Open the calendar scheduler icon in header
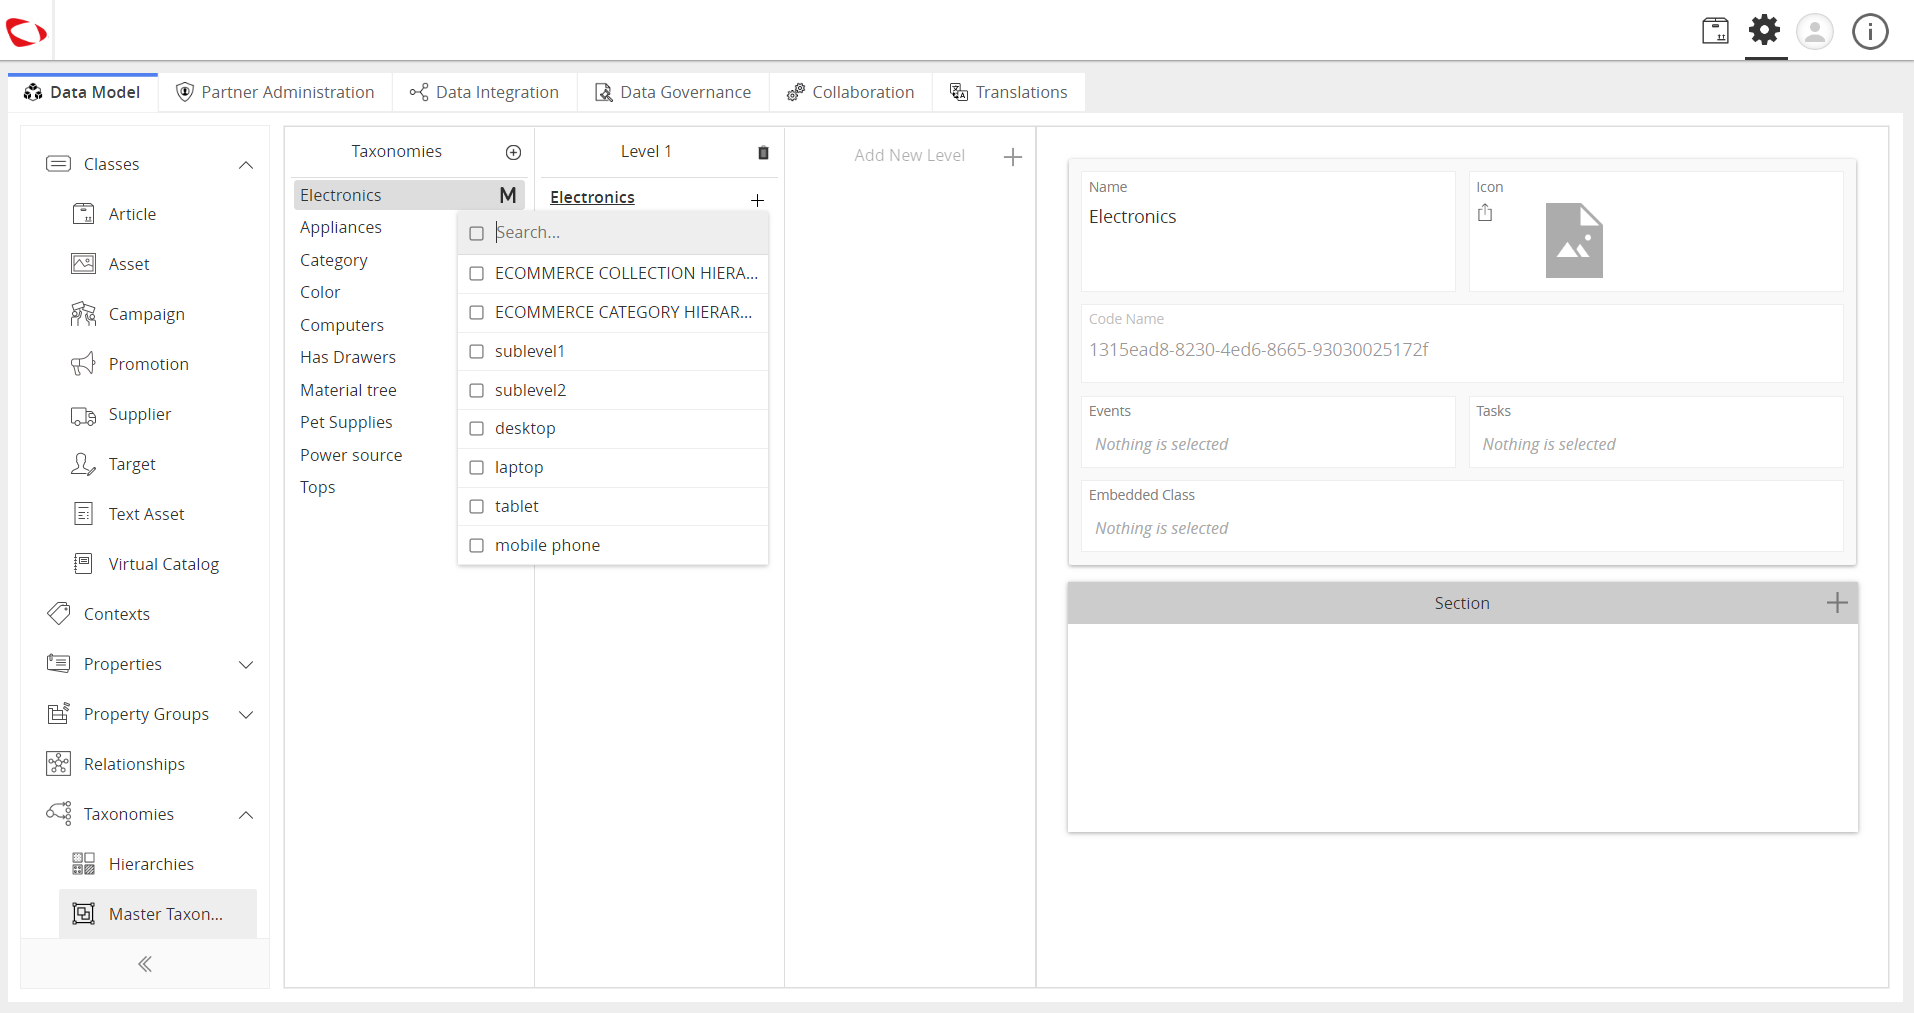This screenshot has width=1914, height=1013. point(1715,31)
